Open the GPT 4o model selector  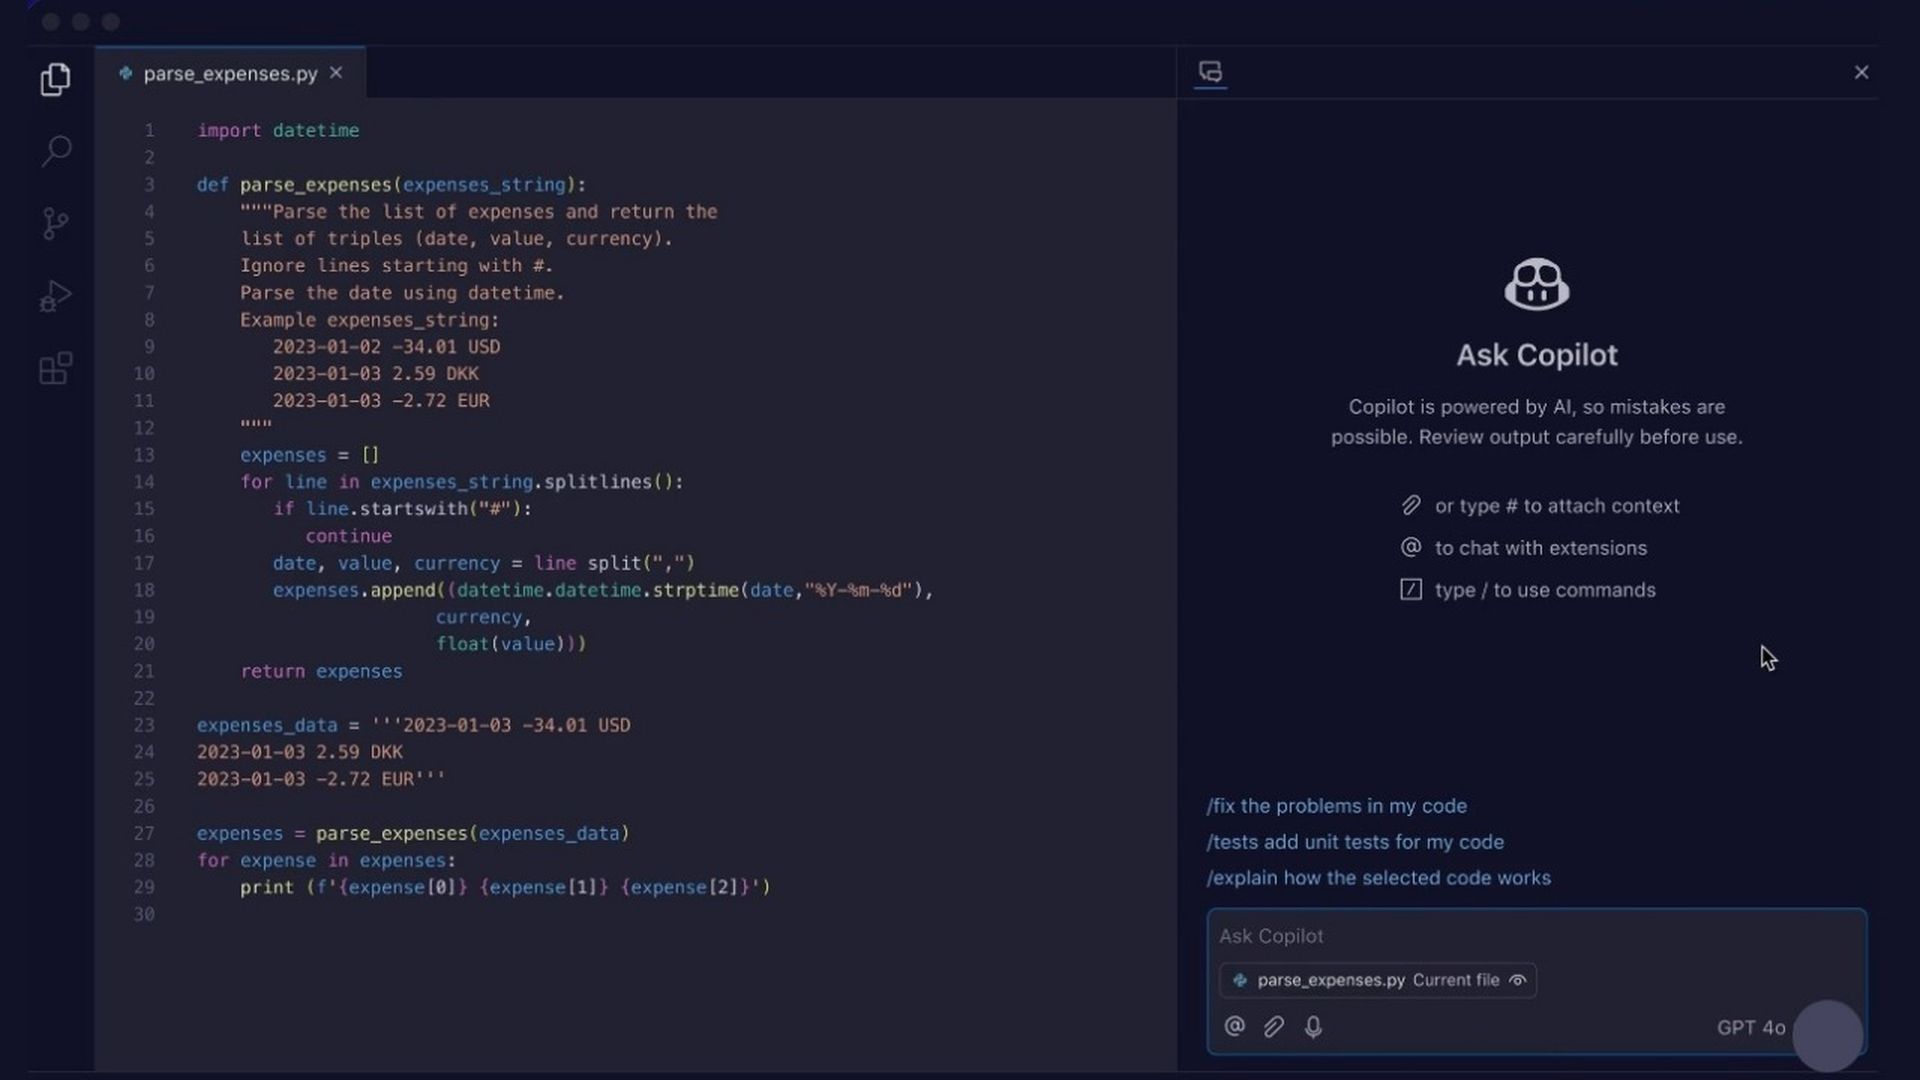pos(1751,1027)
